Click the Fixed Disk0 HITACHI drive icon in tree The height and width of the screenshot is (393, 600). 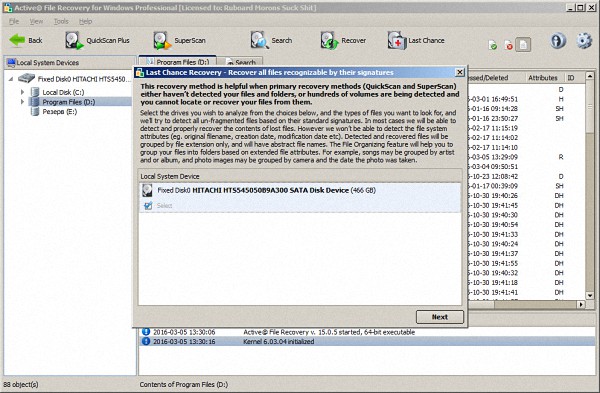(x=26, y=78)
